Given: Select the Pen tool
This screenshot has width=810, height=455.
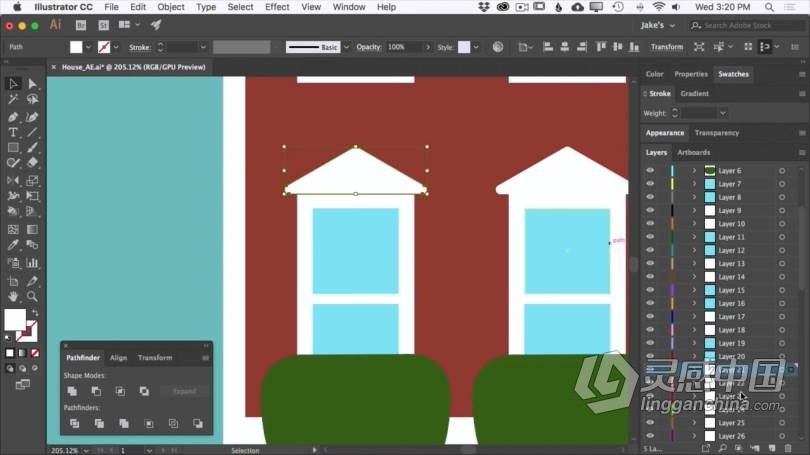Looking at the screenshot, I should coord(13,117).
